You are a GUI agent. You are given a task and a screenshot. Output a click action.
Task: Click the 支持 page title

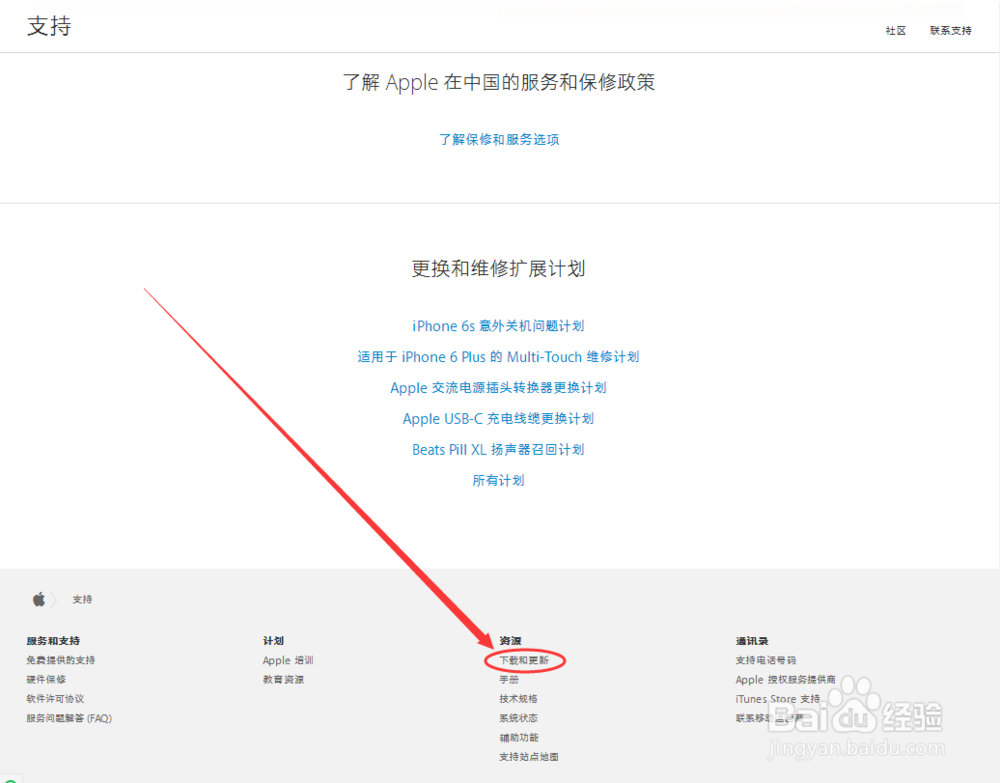click(x=49, y=26)
